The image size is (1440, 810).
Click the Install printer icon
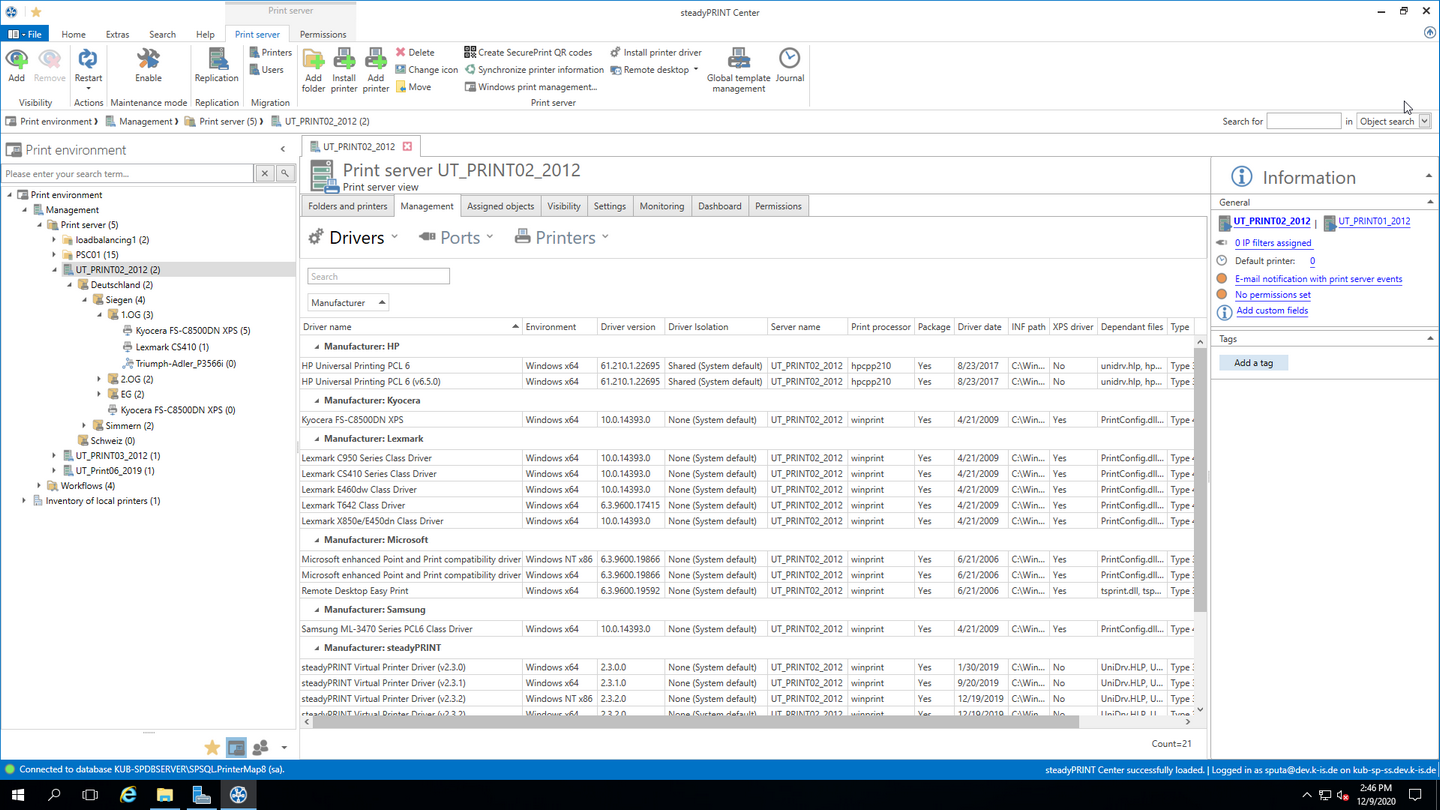pos(344,60)
